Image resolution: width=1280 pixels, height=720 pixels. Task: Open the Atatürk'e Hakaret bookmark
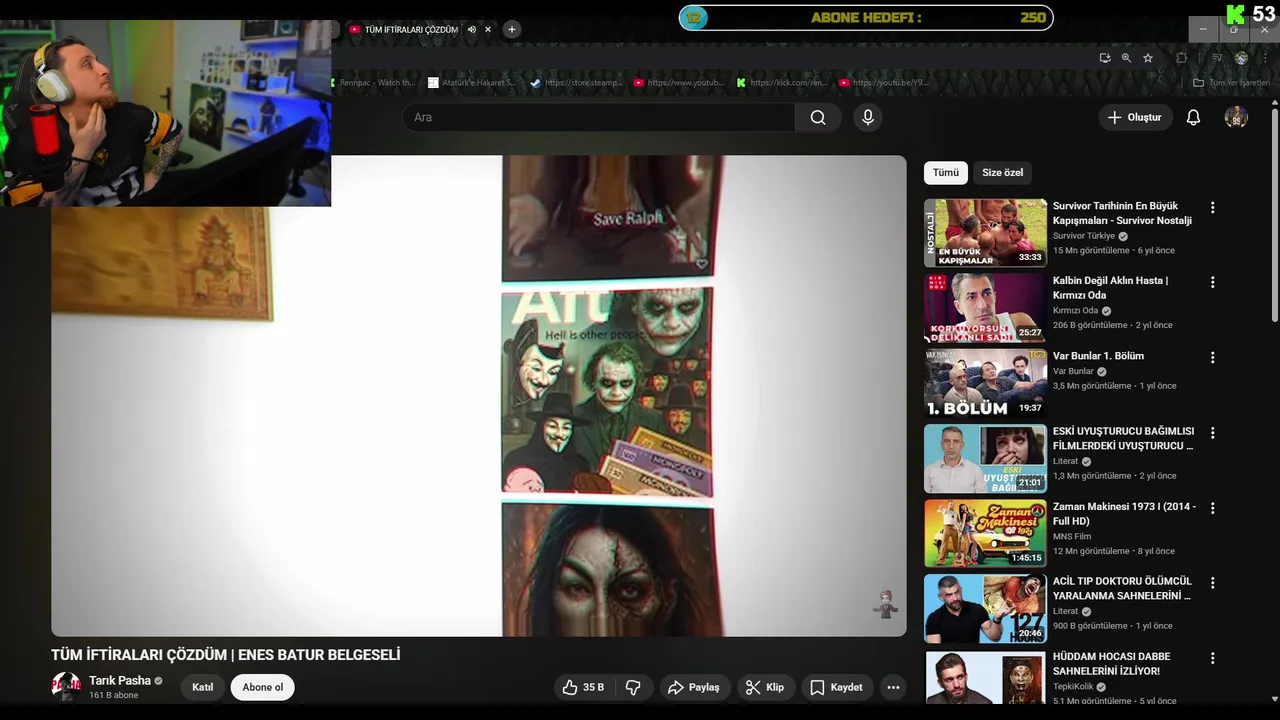pyautogui.click(x=472, y=83)
